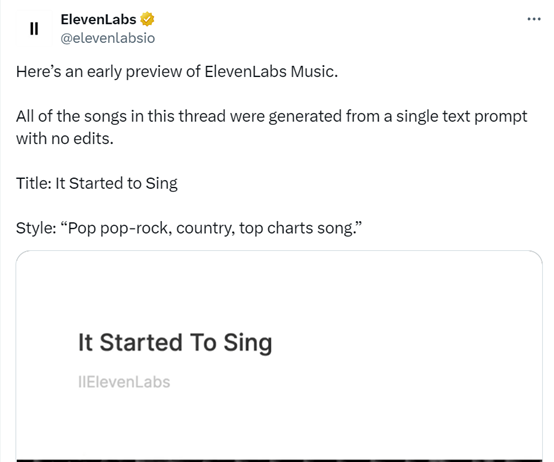Image resolution: width=554 pixels, height=462 pixels.
Task: Open the three-dot more options menu
Action: tap(534, 19)
